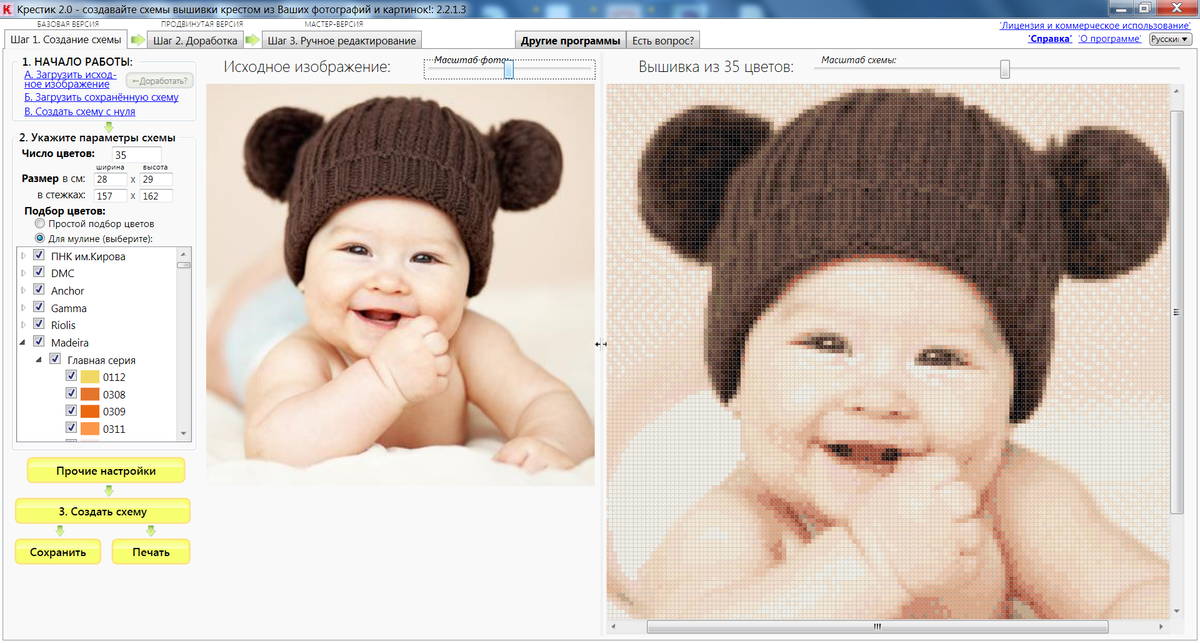Expand the Riolis tree node

24,325
